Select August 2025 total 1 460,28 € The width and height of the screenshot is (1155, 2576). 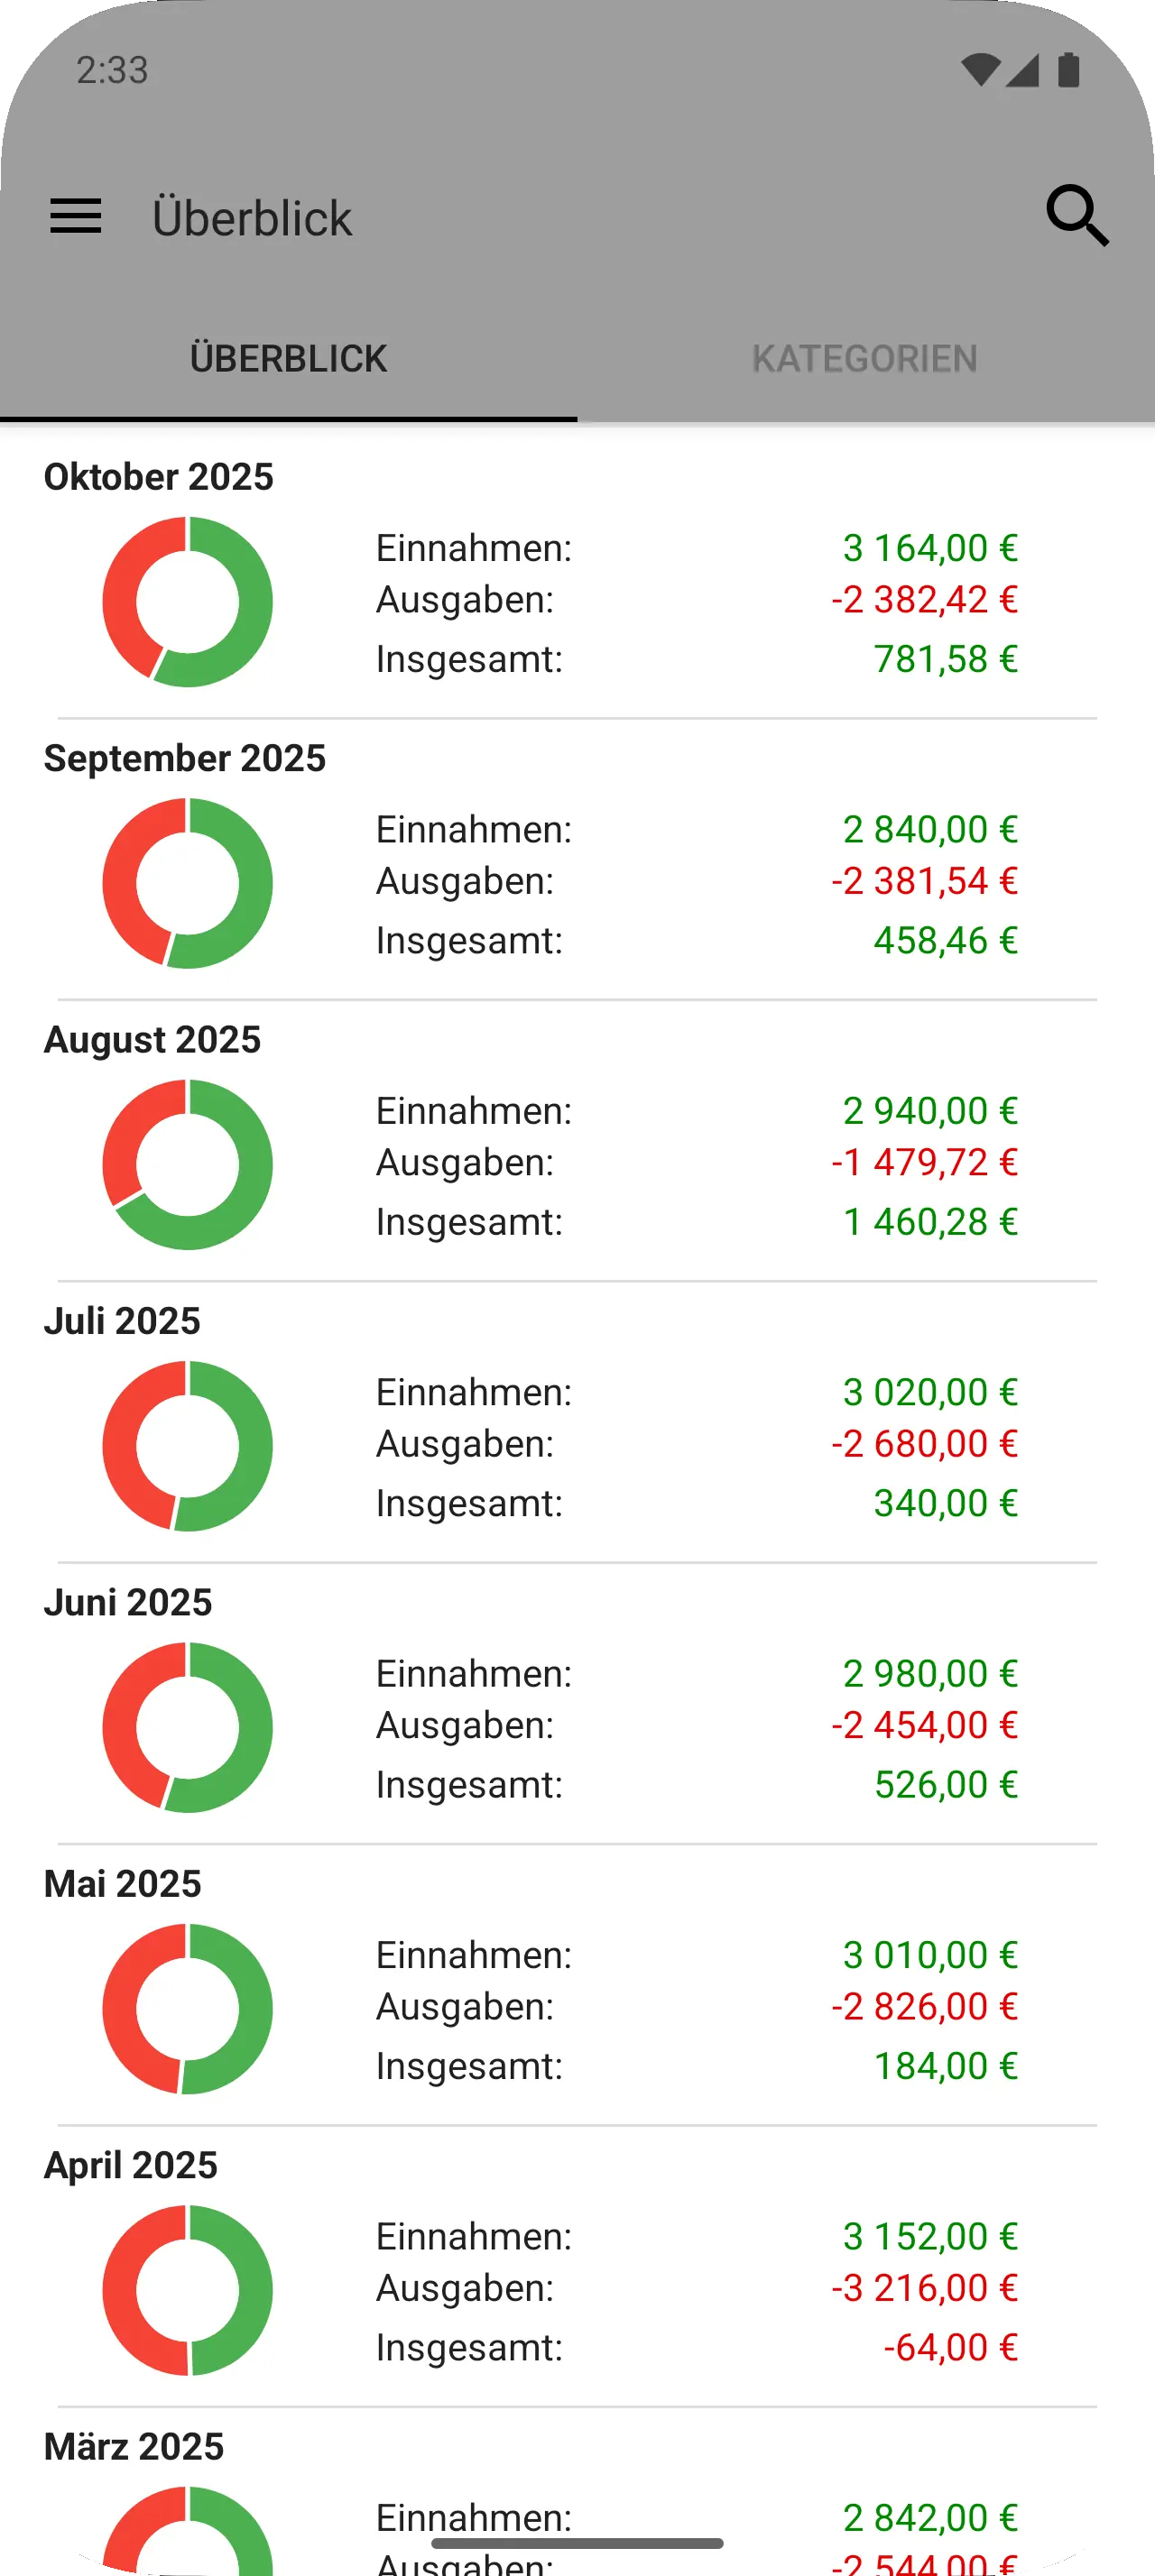coord(930,1222)
